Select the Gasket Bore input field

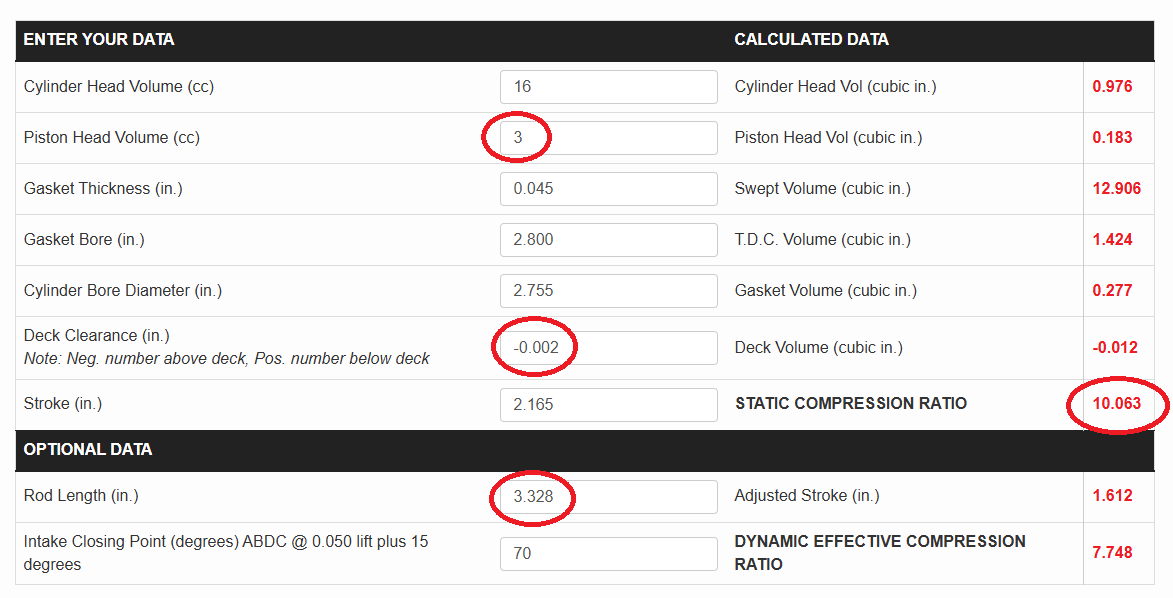(608, 240)
